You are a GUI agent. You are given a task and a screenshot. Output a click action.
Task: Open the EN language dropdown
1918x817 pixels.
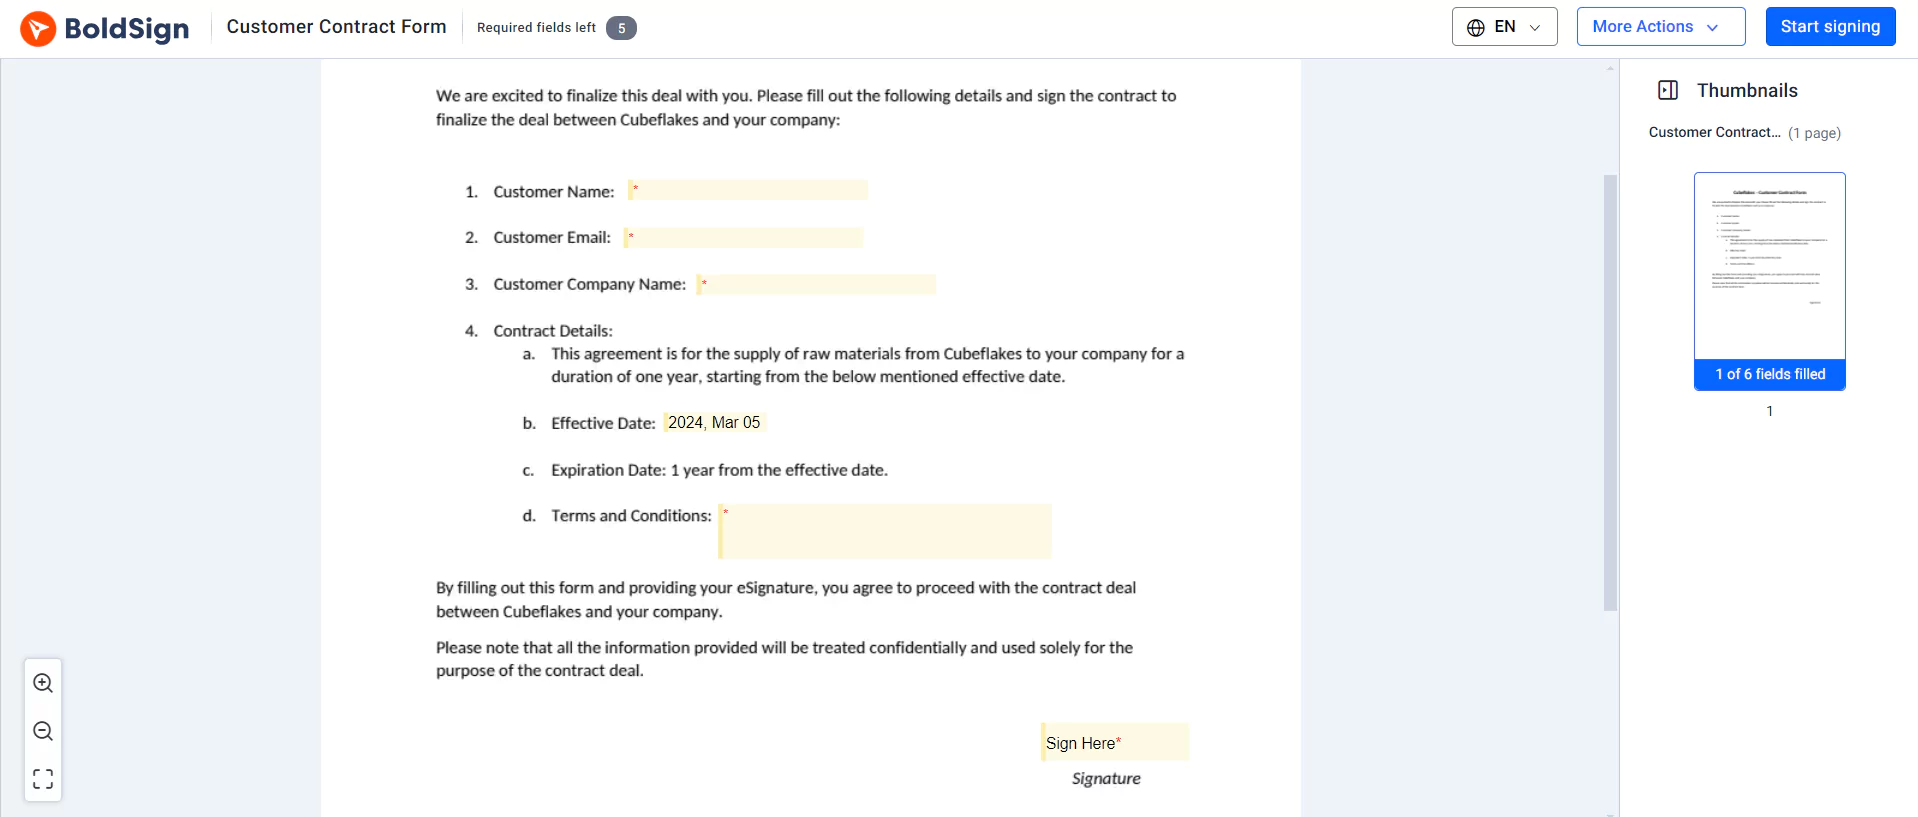(1504, 27)
